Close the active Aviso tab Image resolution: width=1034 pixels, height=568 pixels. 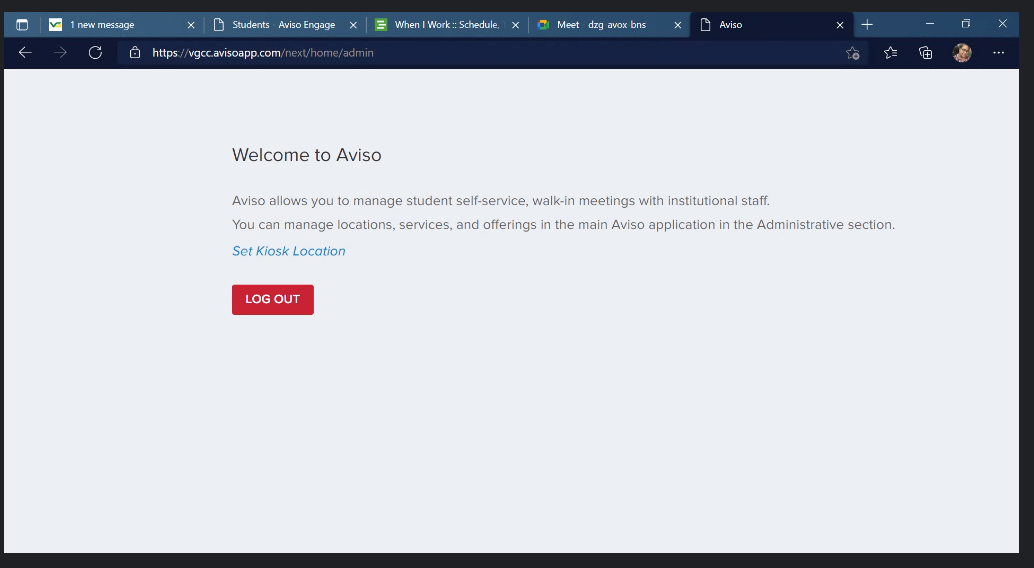click(839, 25)
